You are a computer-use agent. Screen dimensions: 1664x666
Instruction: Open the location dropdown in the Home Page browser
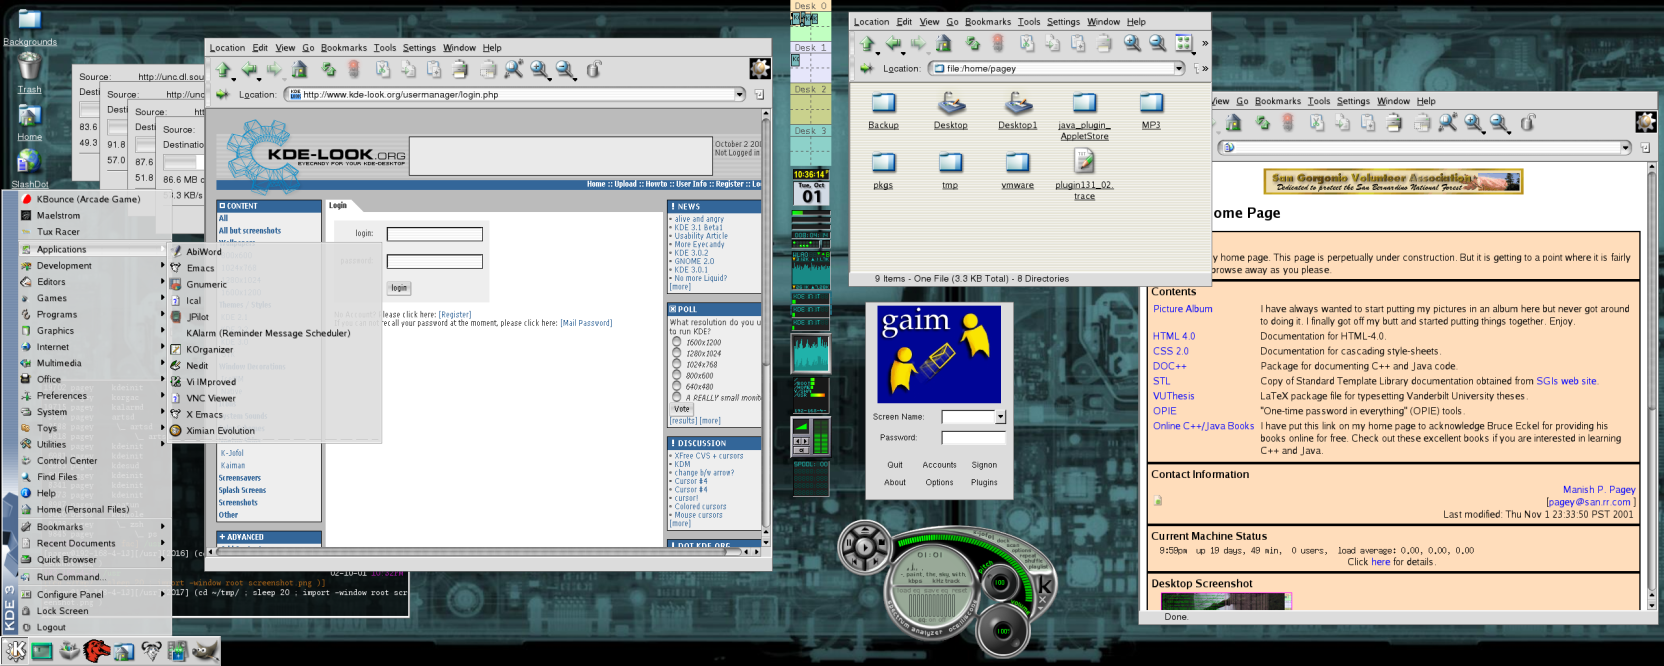tap(1626, 147)
